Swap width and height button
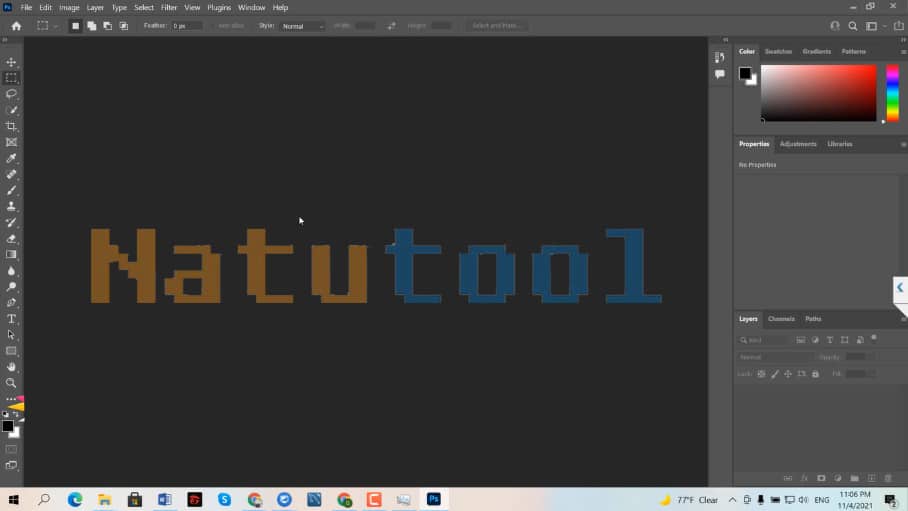 click(391, 26)
